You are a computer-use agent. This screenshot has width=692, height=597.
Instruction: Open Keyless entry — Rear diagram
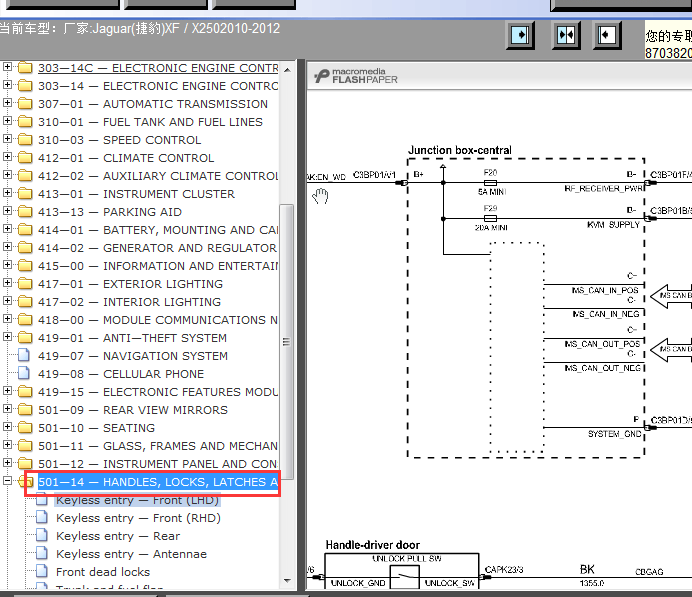118,536
